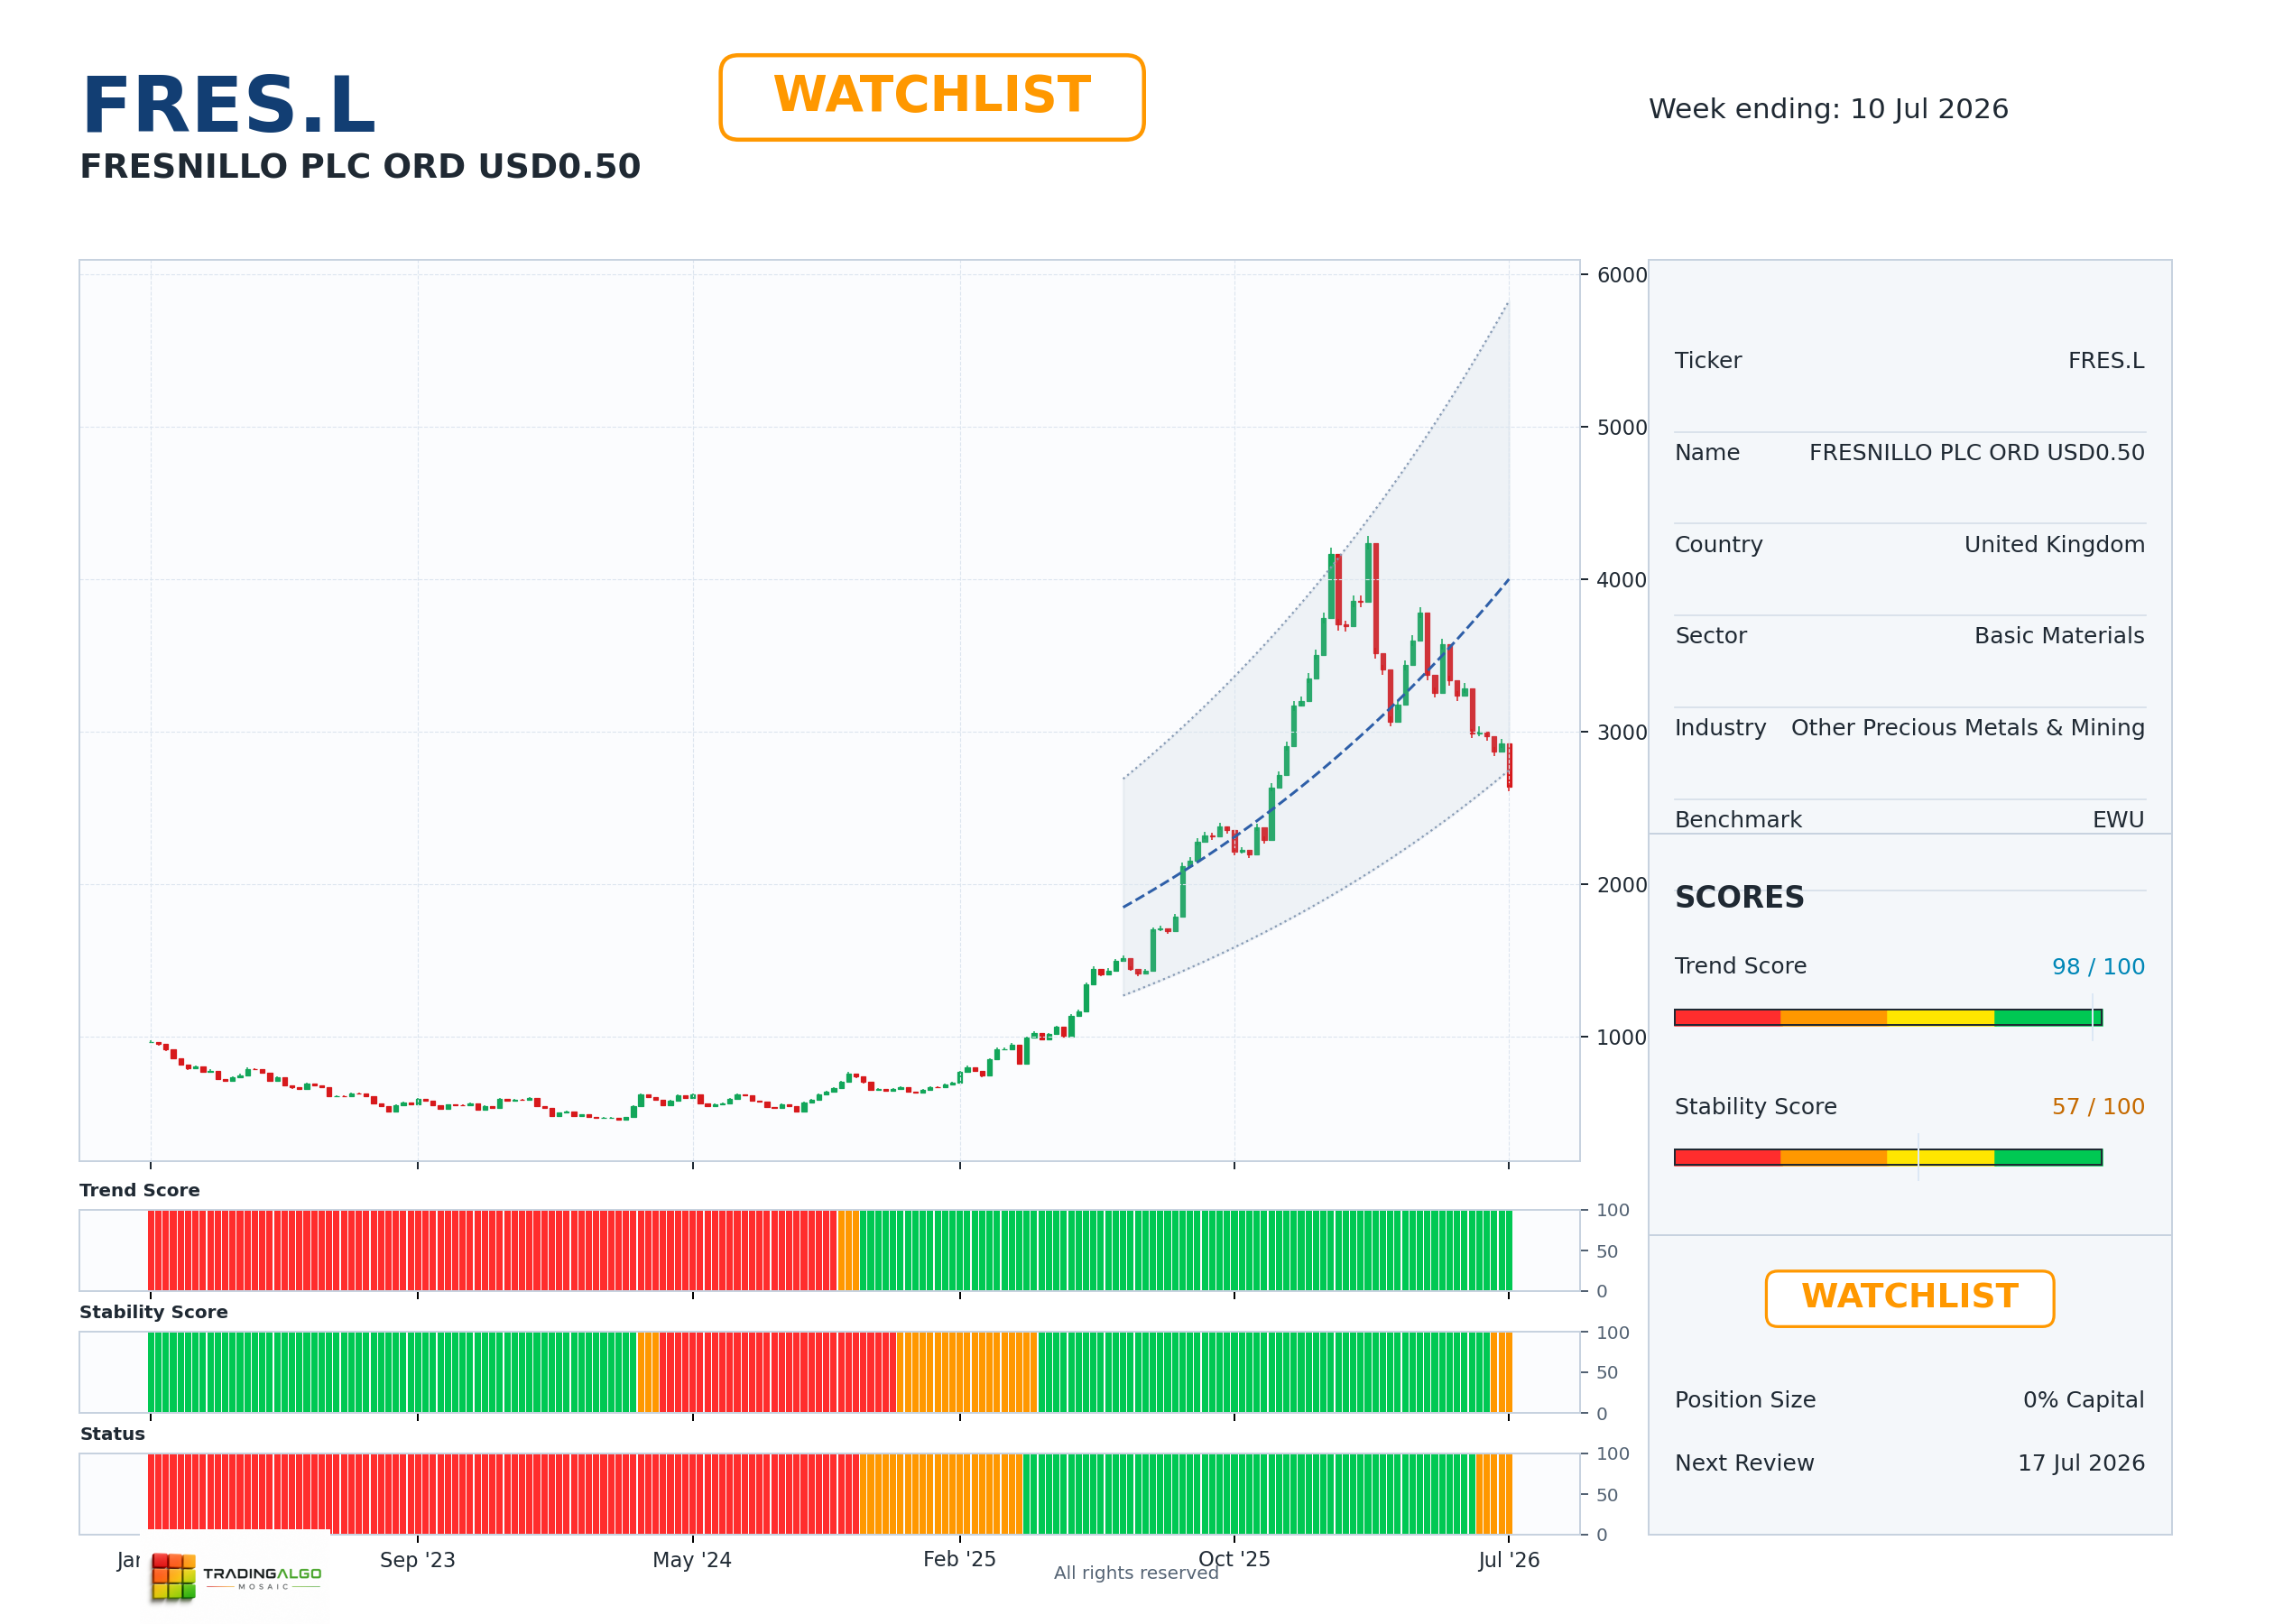Screen dimensions: 2274x1624
Task: Click the orange segment in the Trend Score strip
Action: click(848, 1250)
